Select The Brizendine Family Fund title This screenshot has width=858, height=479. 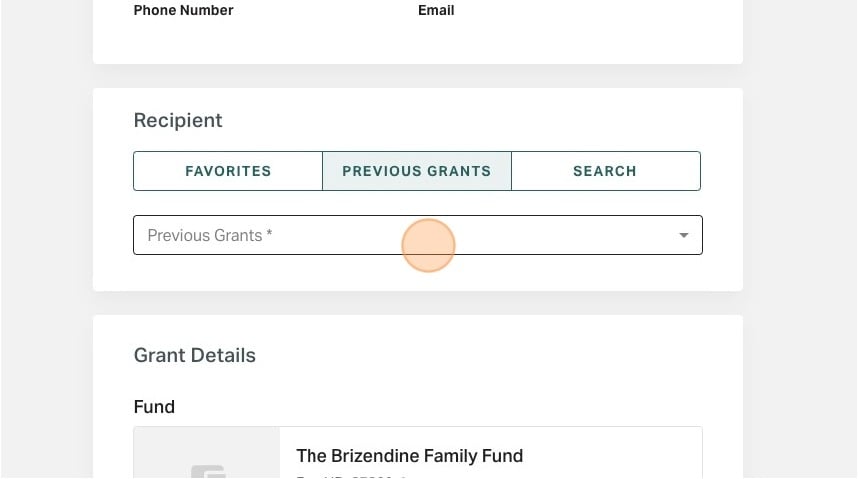pyautogui.click(x=409, y=456)
